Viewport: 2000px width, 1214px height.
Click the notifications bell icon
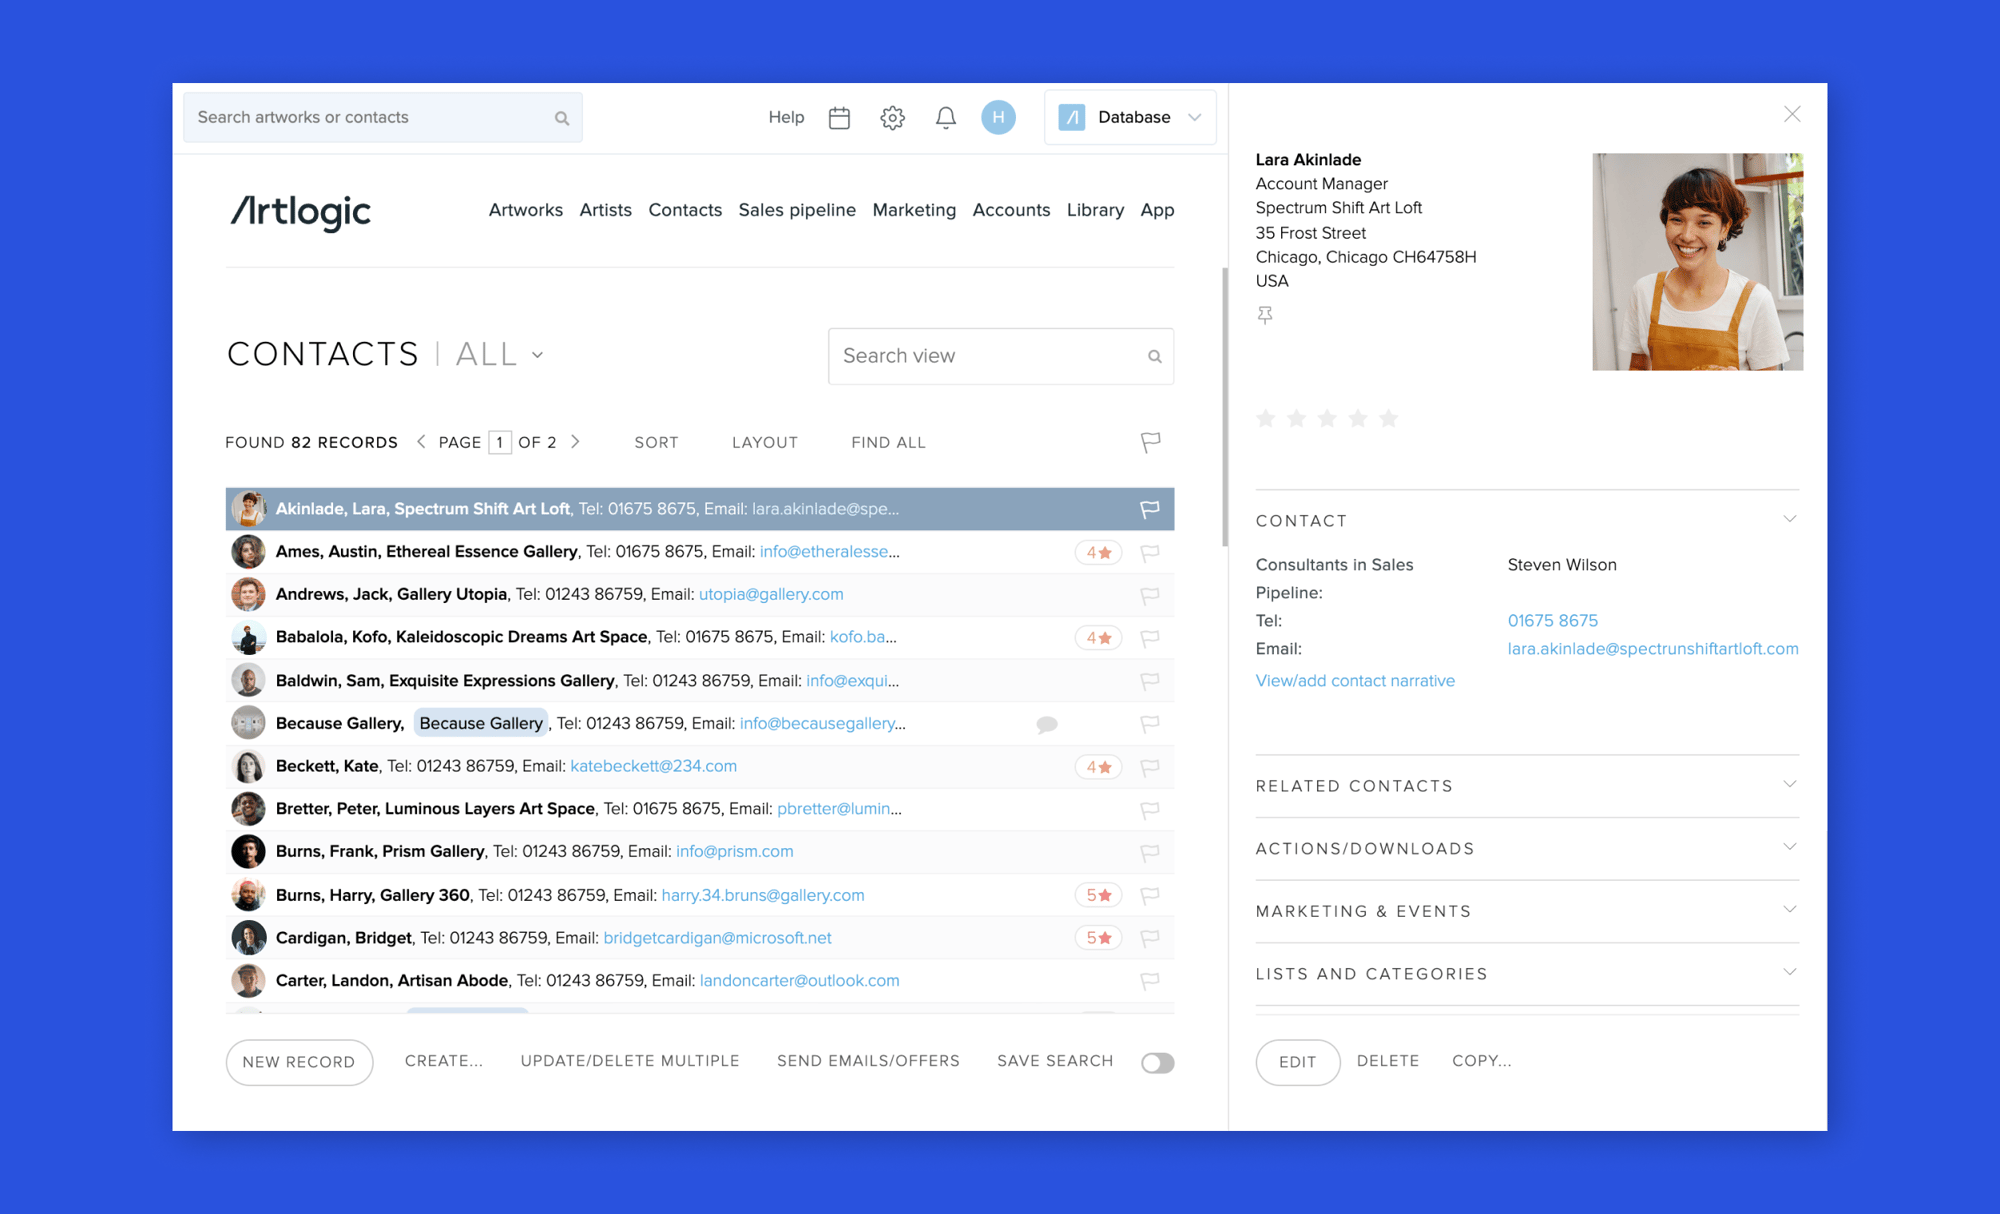[x=945, y=118]
